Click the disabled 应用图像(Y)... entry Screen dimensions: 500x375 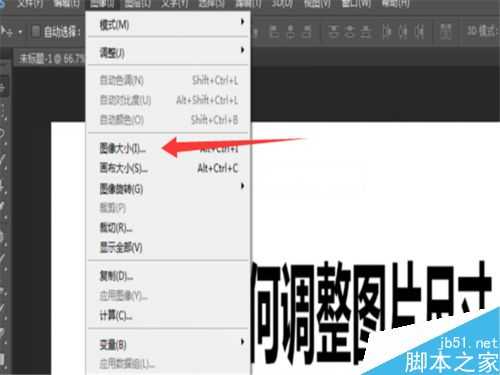click(x=168, y=296)
